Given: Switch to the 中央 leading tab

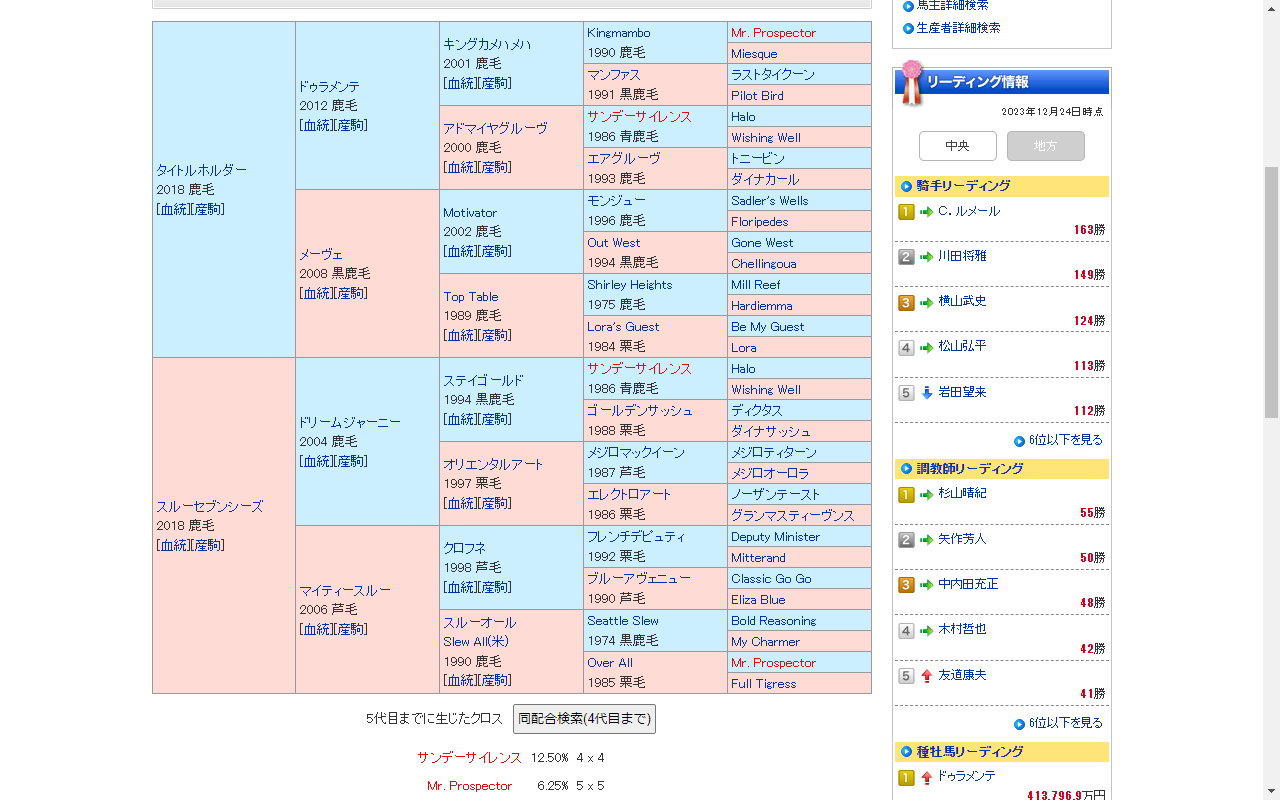Looking at the screenshot, I should tap(957, 146).
